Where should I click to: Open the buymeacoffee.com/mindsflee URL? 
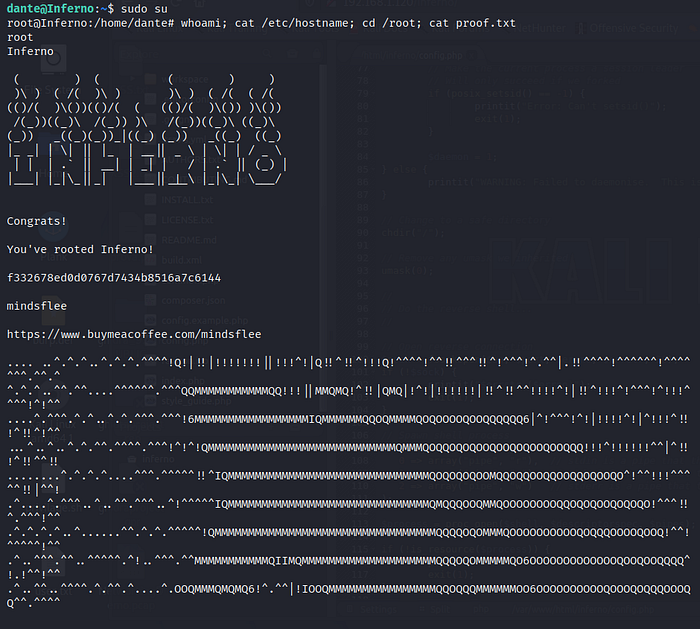pos(133,333)
